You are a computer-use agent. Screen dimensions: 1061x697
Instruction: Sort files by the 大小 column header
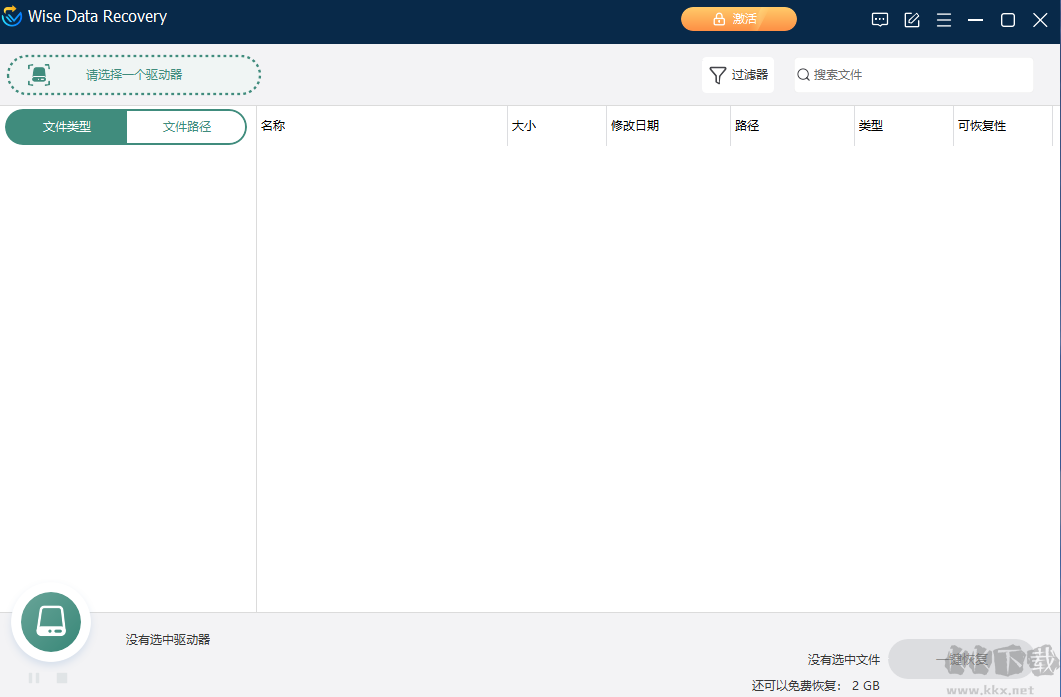523,125
